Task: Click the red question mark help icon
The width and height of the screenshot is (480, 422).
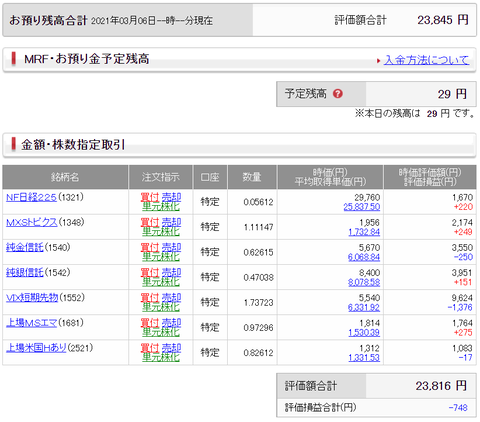Action: [338, 94]
